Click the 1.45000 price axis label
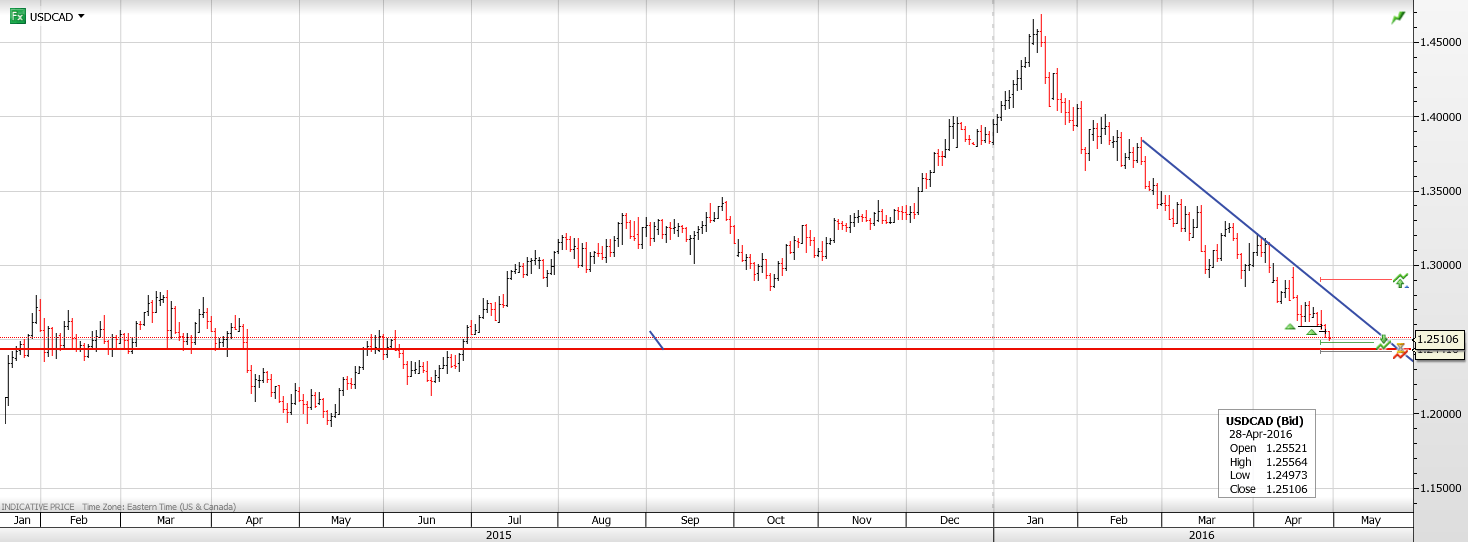Viewport: 1468px width, 542px height. coord(1437,42)
